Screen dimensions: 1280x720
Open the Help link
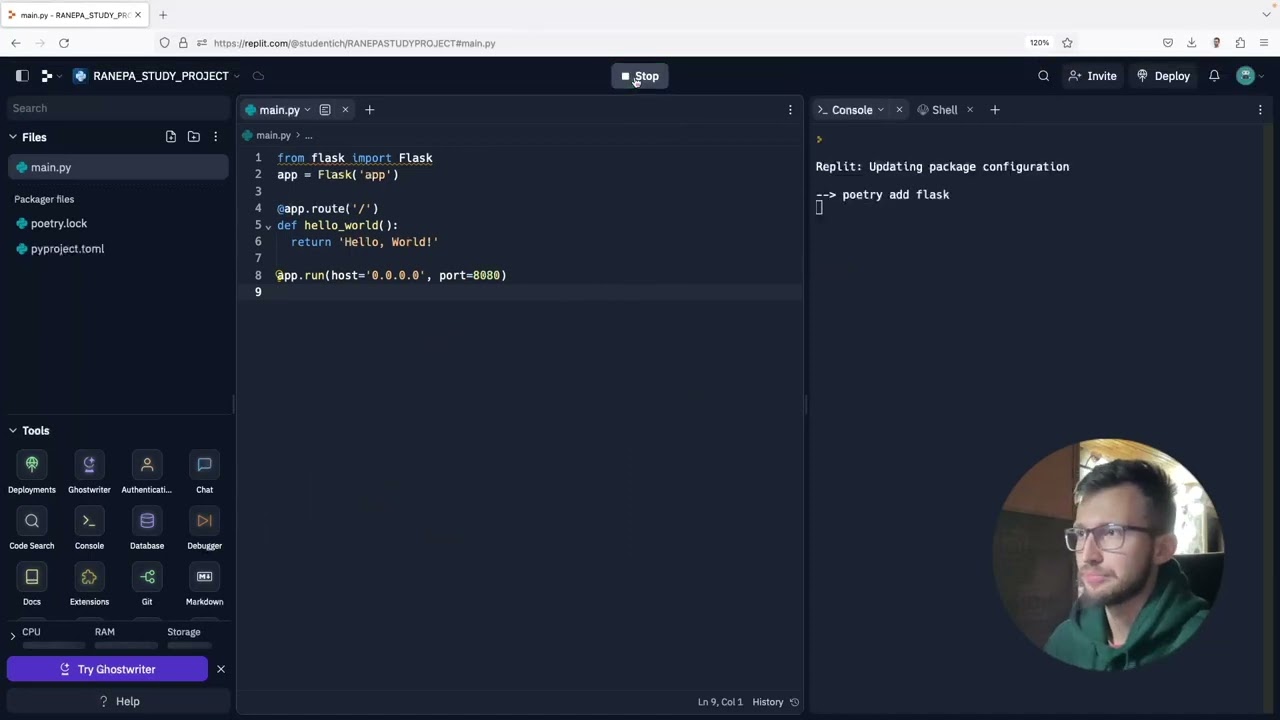119,701
